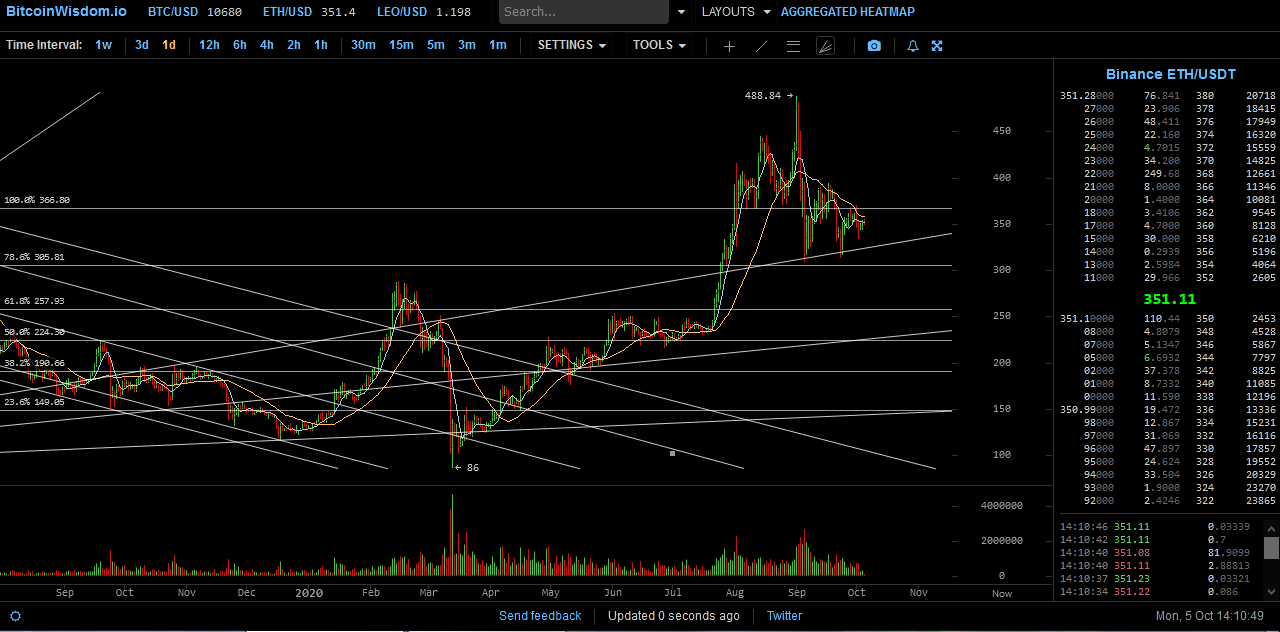Screen dimensions: 1280x632
Task: Open the Twitter link in the footer
Action: 784,616
